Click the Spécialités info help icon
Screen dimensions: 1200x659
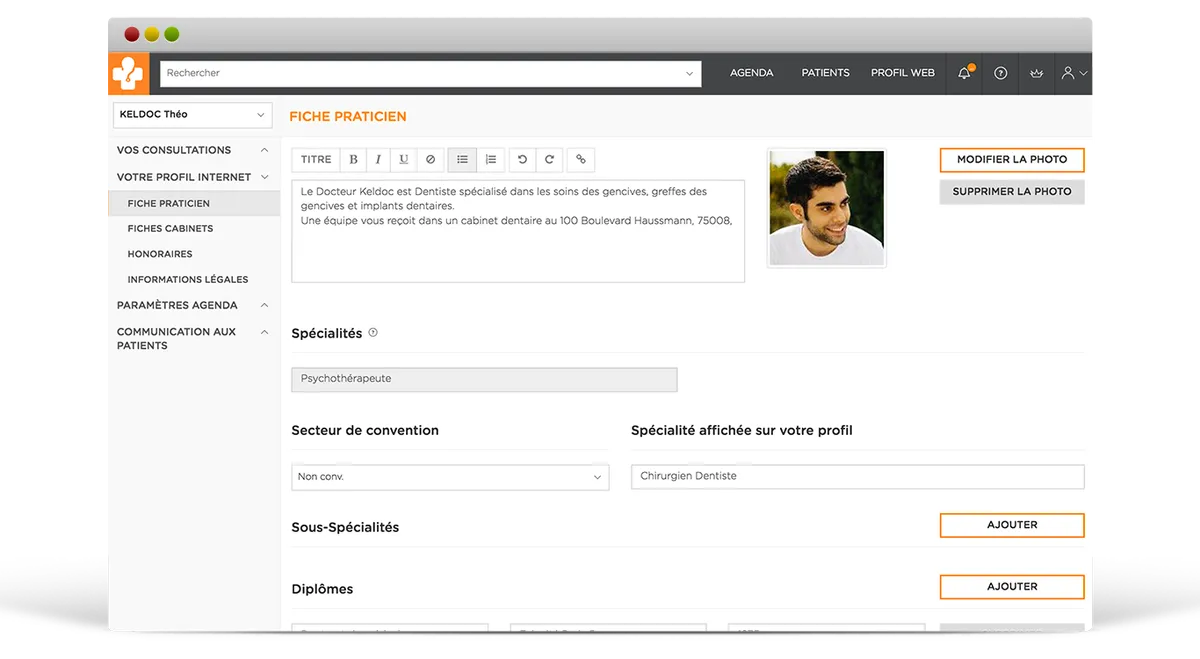point(373,333)
